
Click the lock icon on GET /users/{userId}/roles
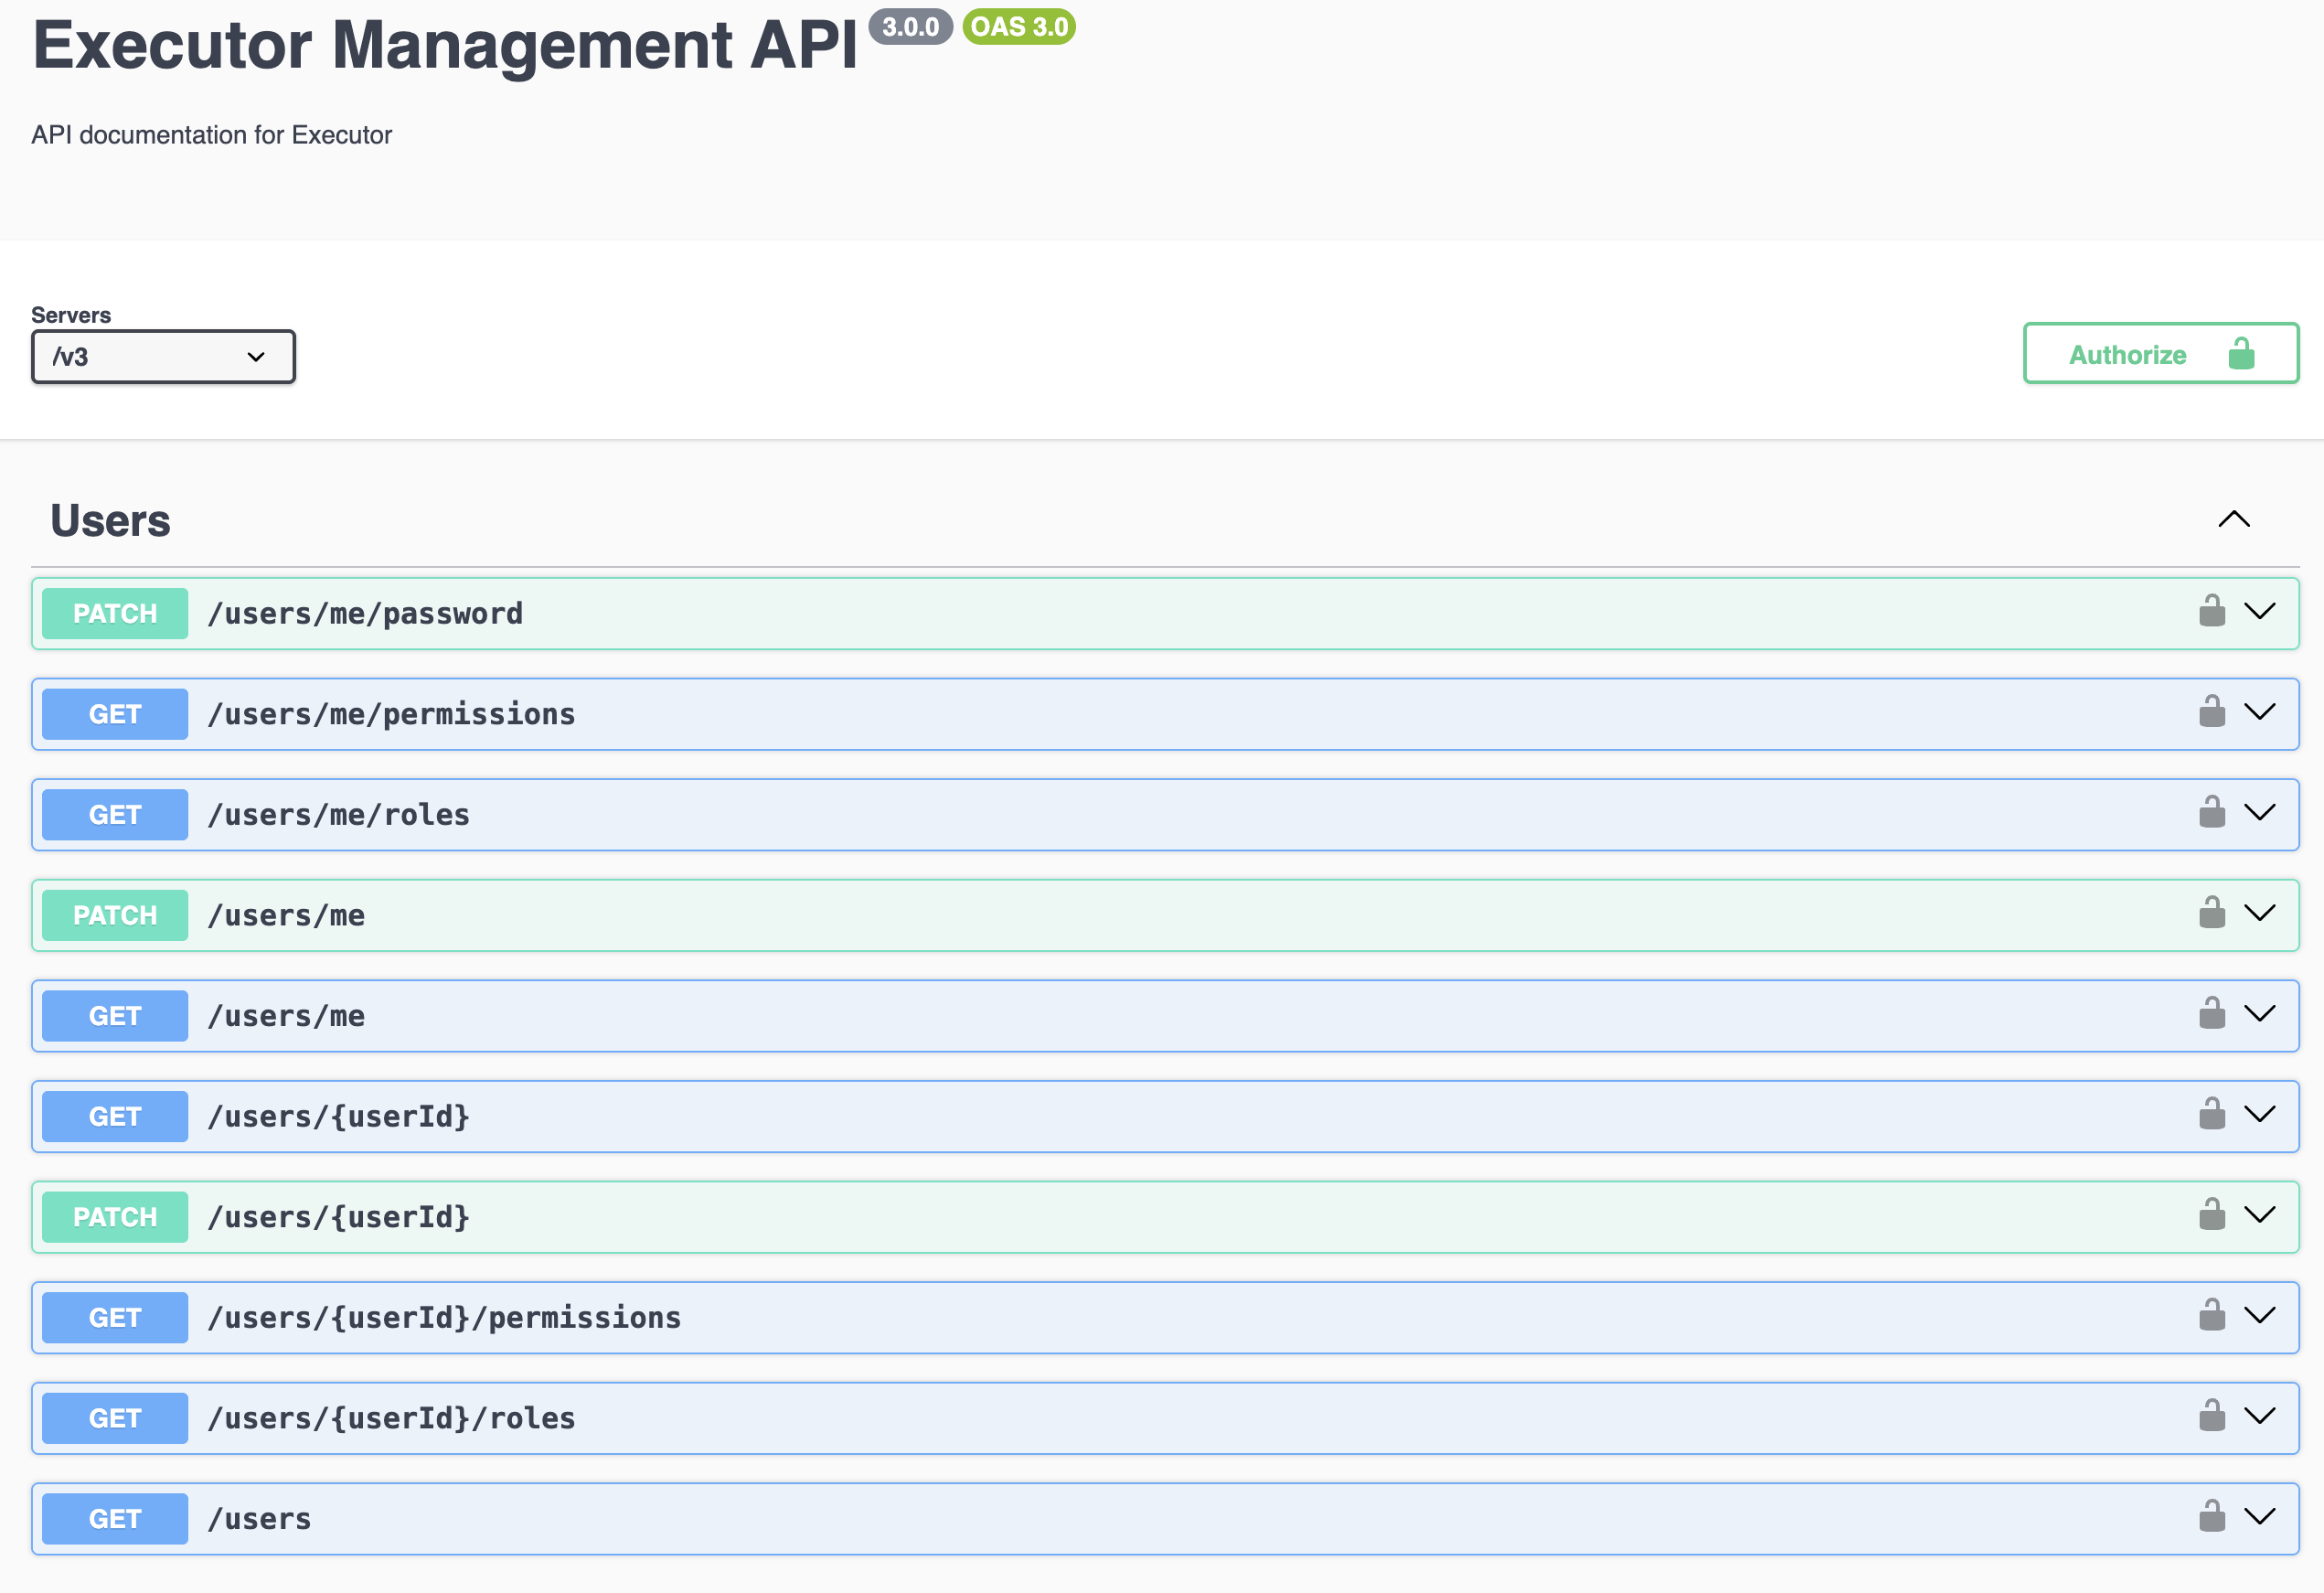tap(2212, 1416)
